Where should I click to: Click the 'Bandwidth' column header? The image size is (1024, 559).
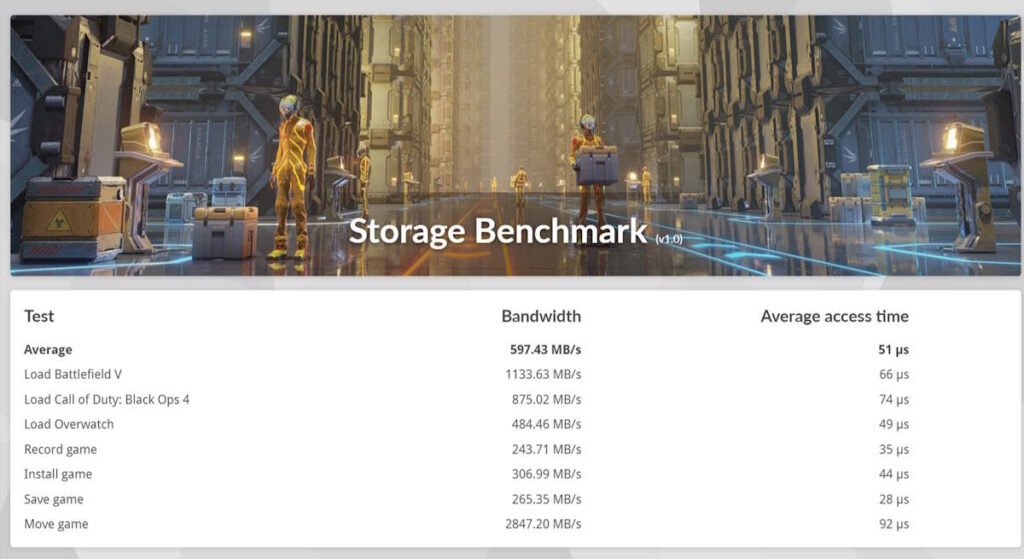point(541,316)
